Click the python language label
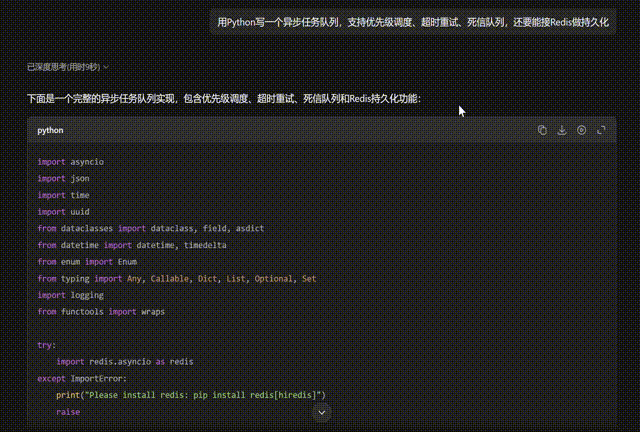 tap(50, 130)
